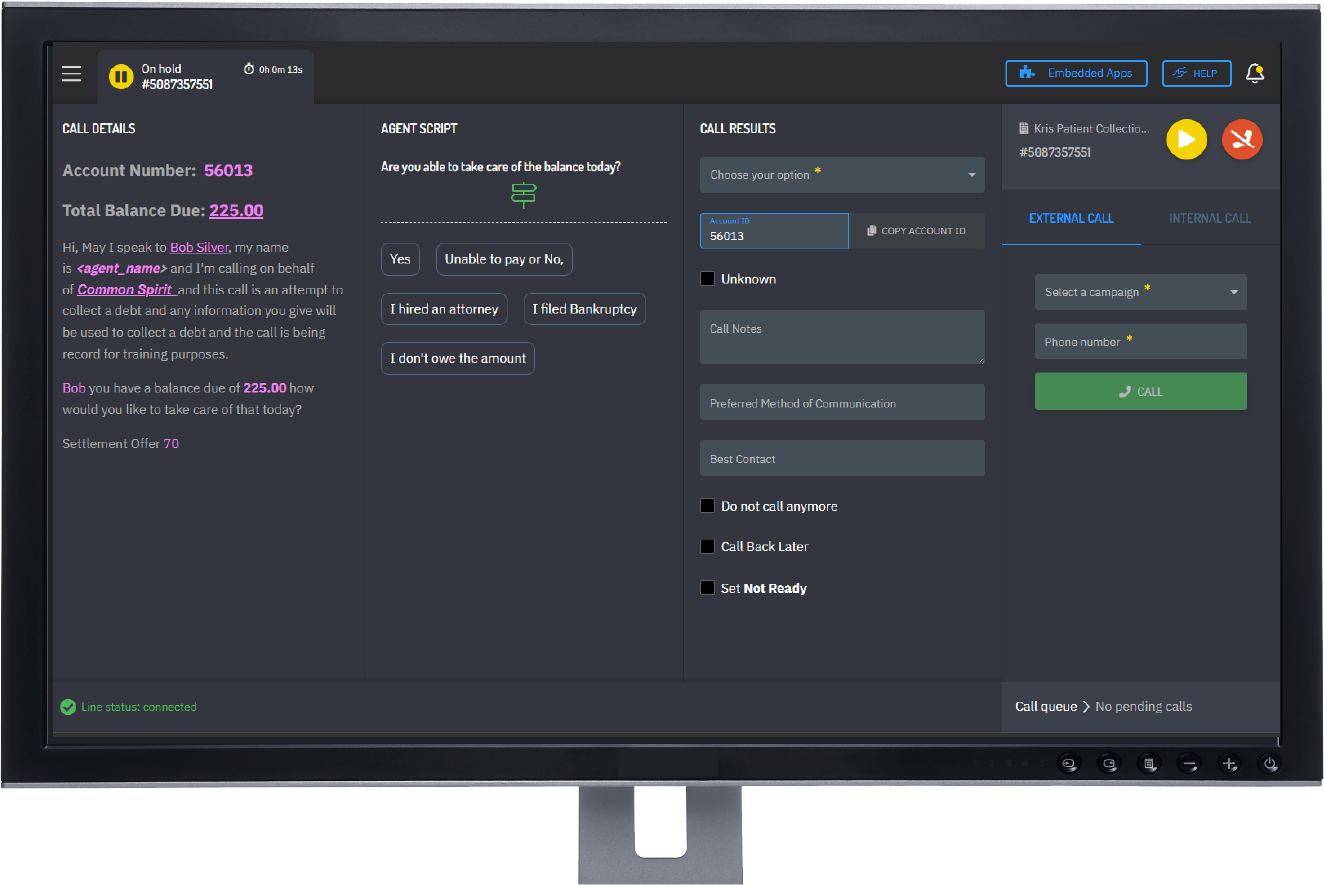Click account number 56013 in call details

tap(228, 170)
